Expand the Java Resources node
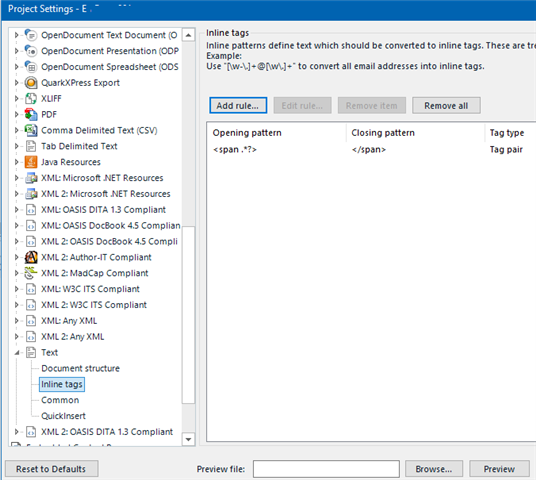 [x=16, y=162]
